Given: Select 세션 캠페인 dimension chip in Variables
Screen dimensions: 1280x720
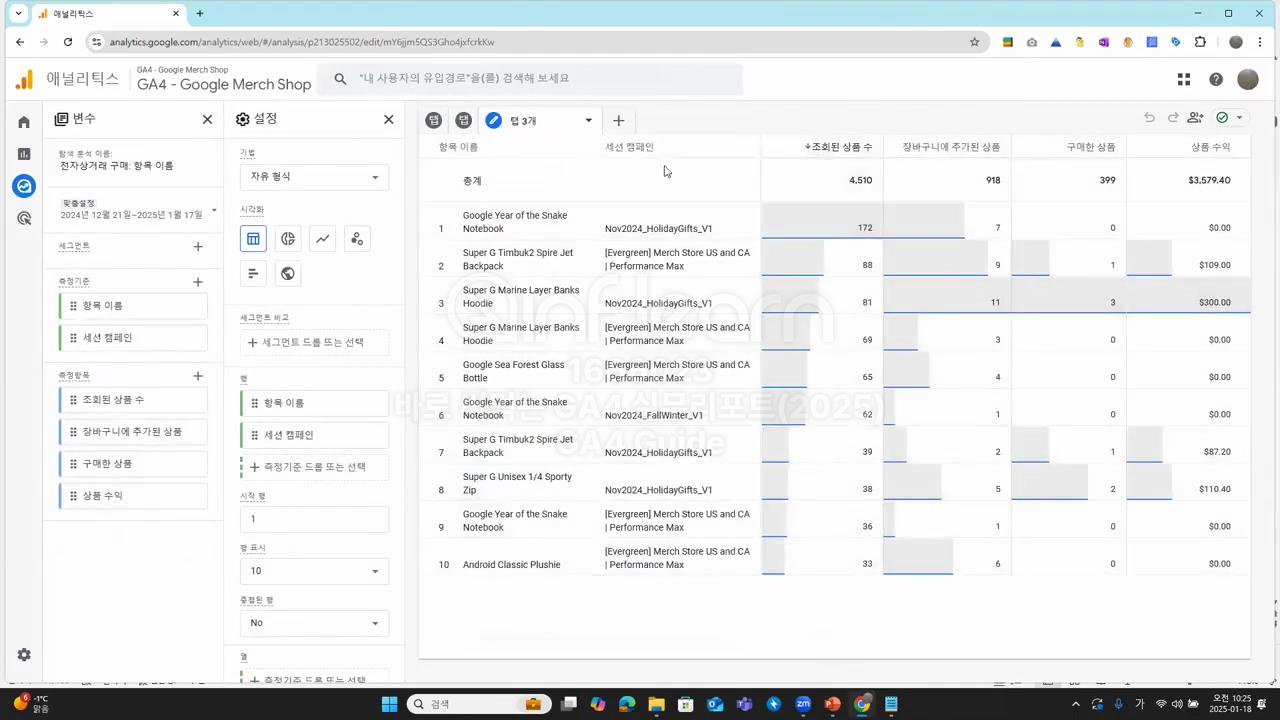Looking at the screenshot, I should pos(133,338).
